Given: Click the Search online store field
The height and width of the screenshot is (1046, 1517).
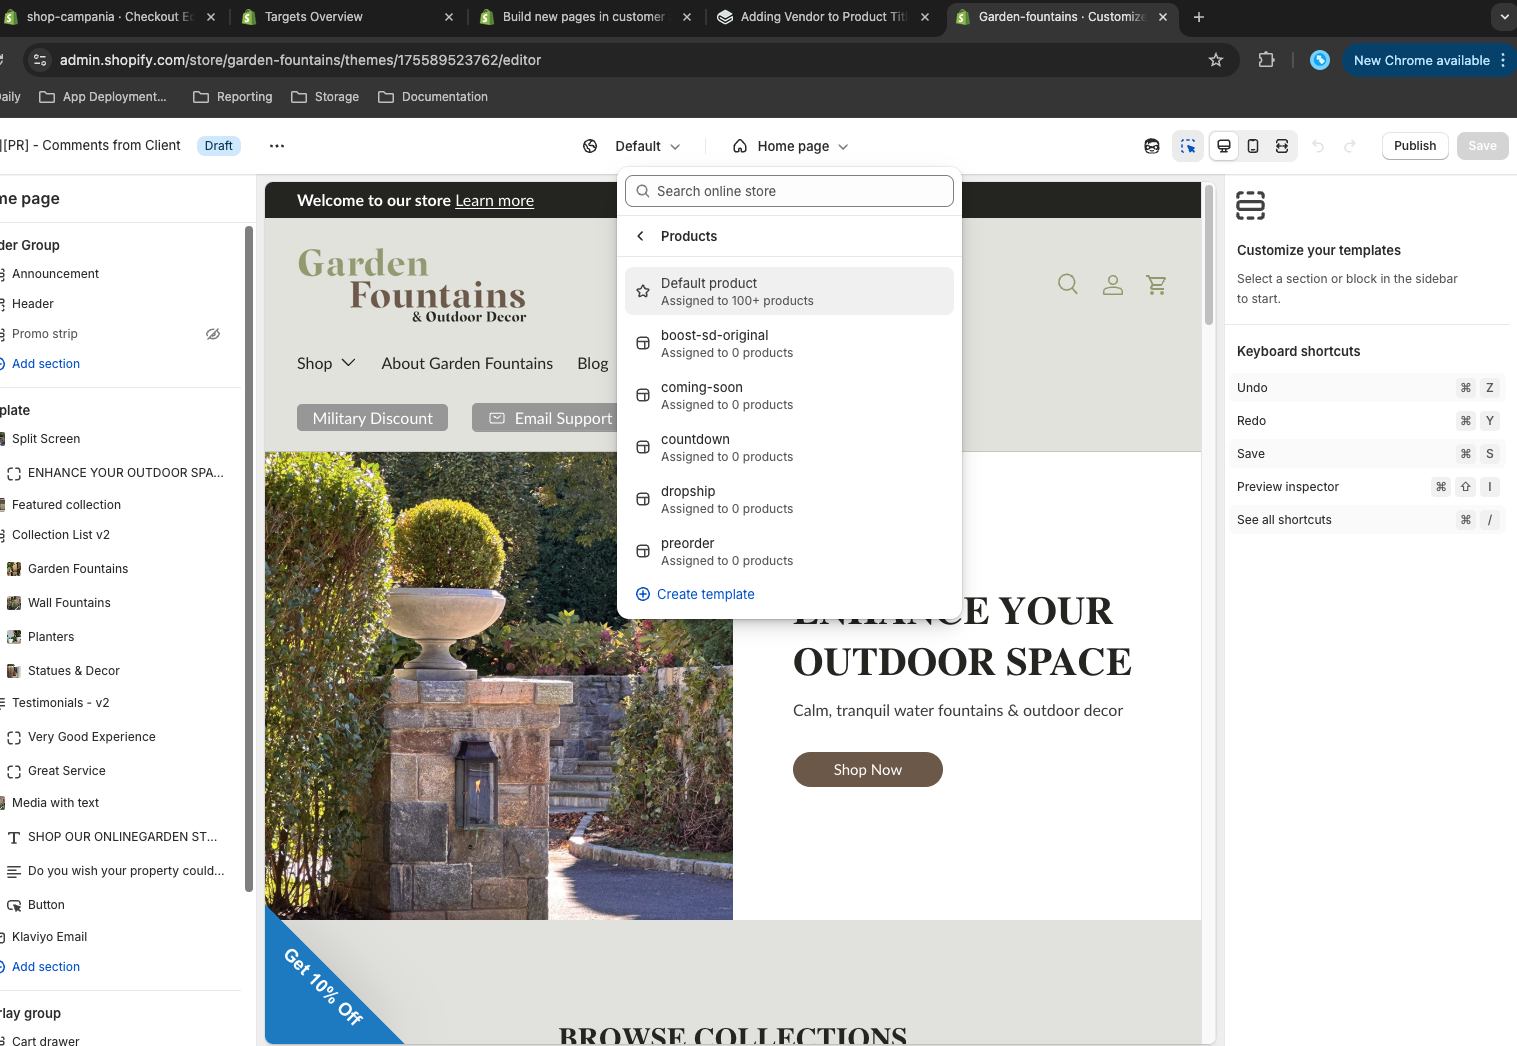Looking at the screenshot, I should [789, 191].
